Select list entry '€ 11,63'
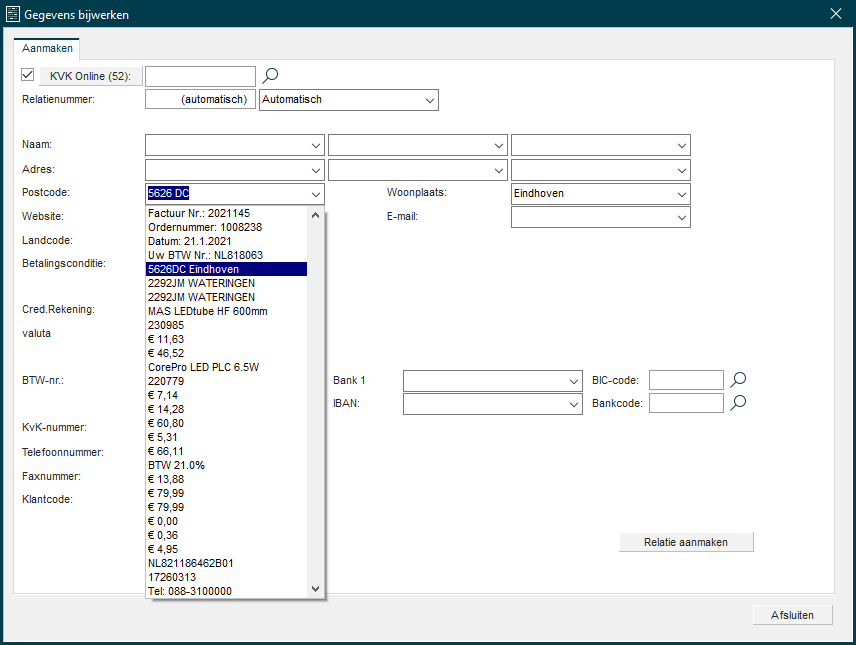 tap(227, 339)
